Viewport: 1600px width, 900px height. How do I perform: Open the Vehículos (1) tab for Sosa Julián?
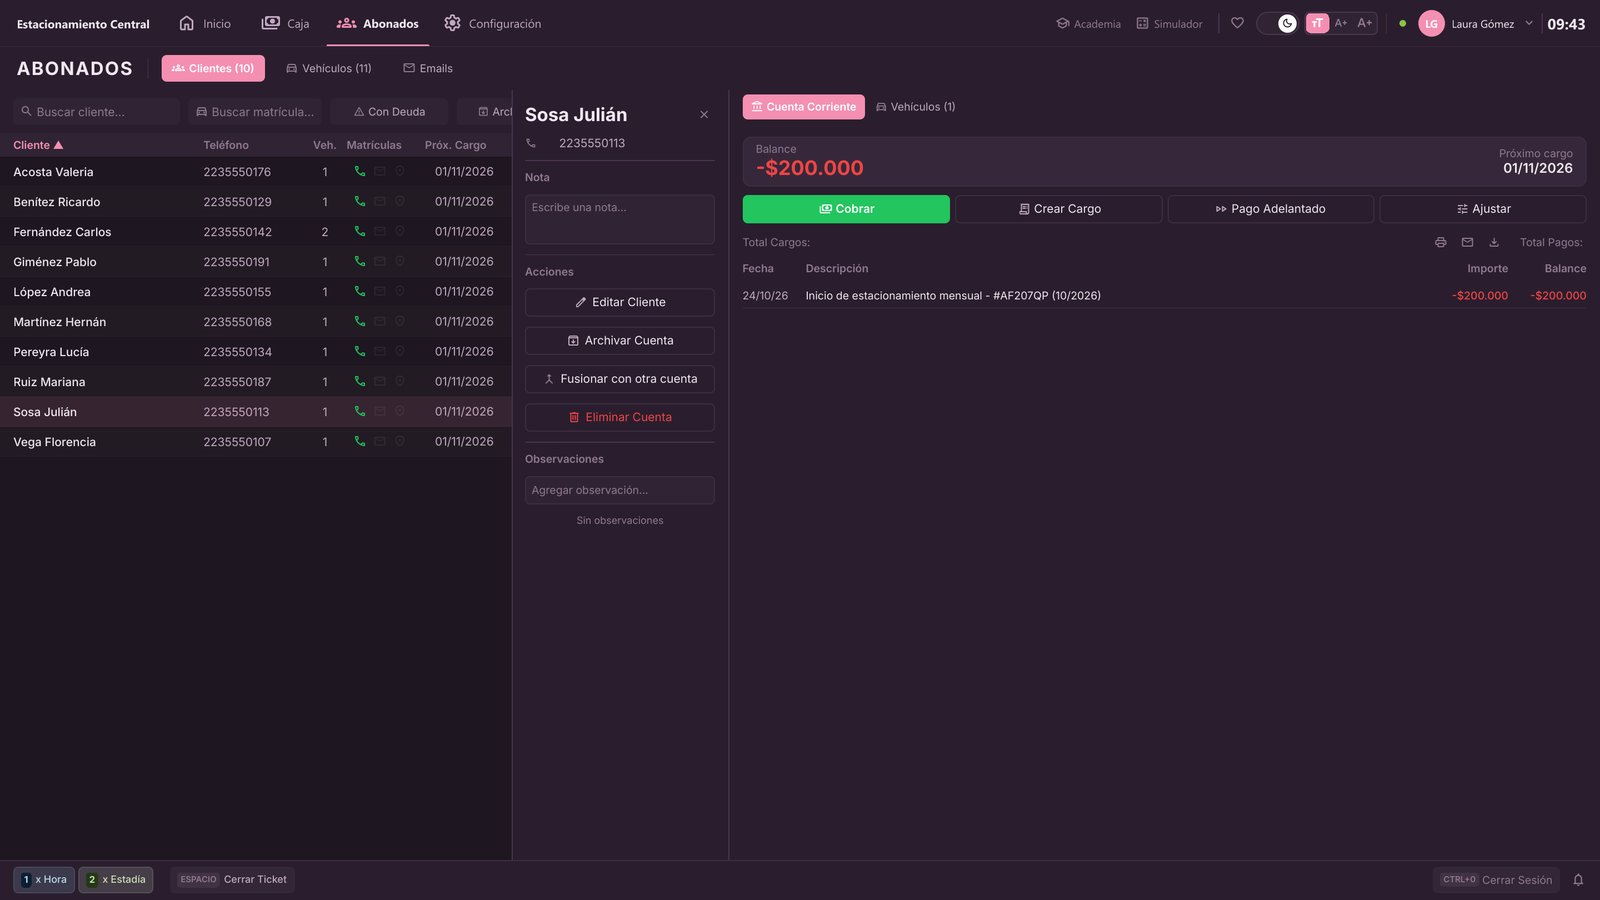[915, 107]
